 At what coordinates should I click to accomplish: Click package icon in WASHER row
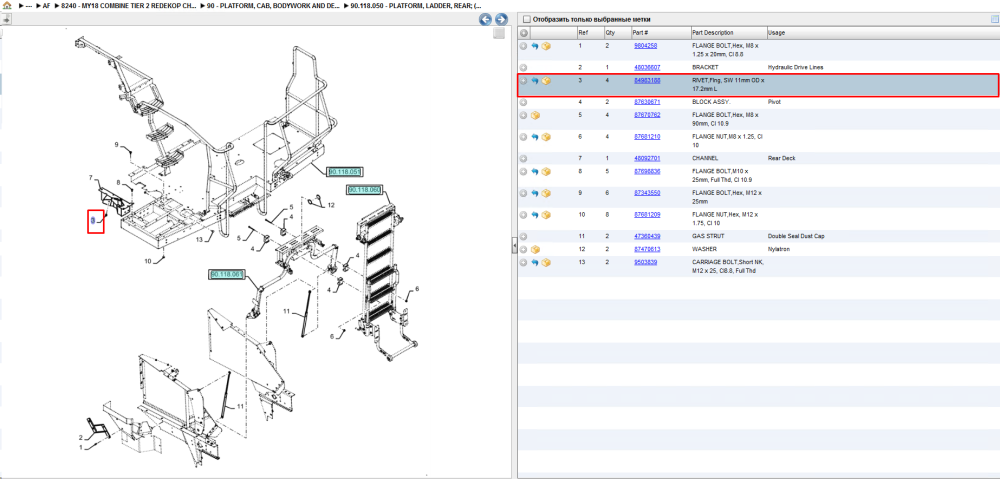pos(535,249)
